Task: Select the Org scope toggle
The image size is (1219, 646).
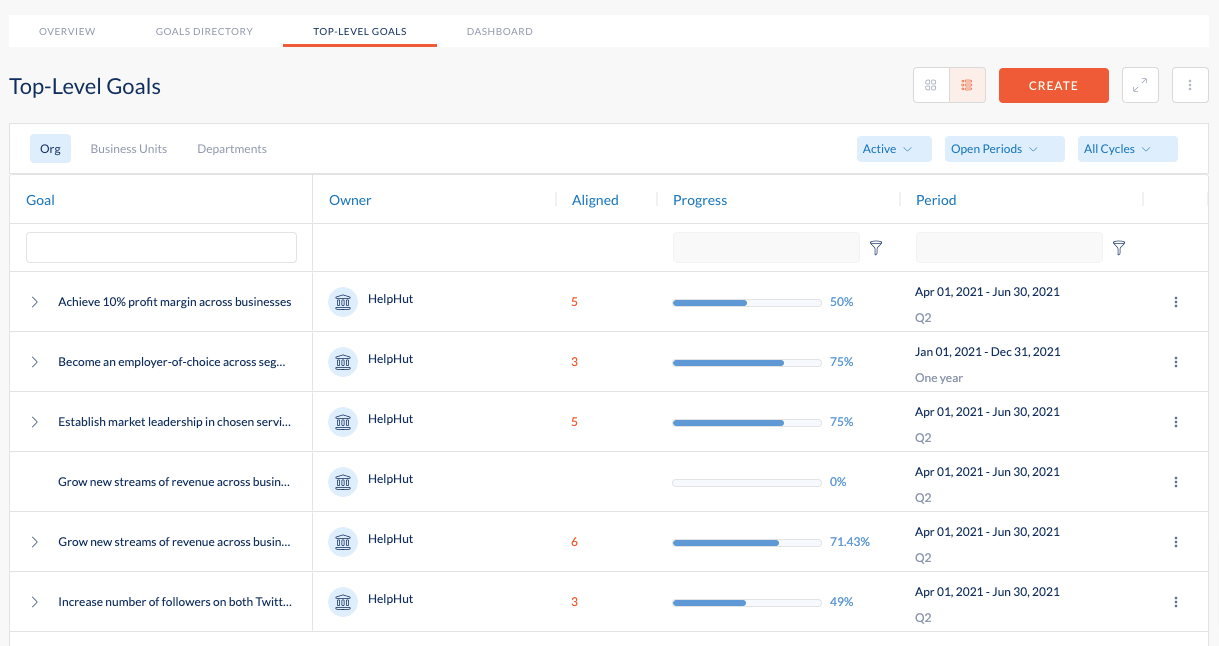Action: (x=50, y=148)
